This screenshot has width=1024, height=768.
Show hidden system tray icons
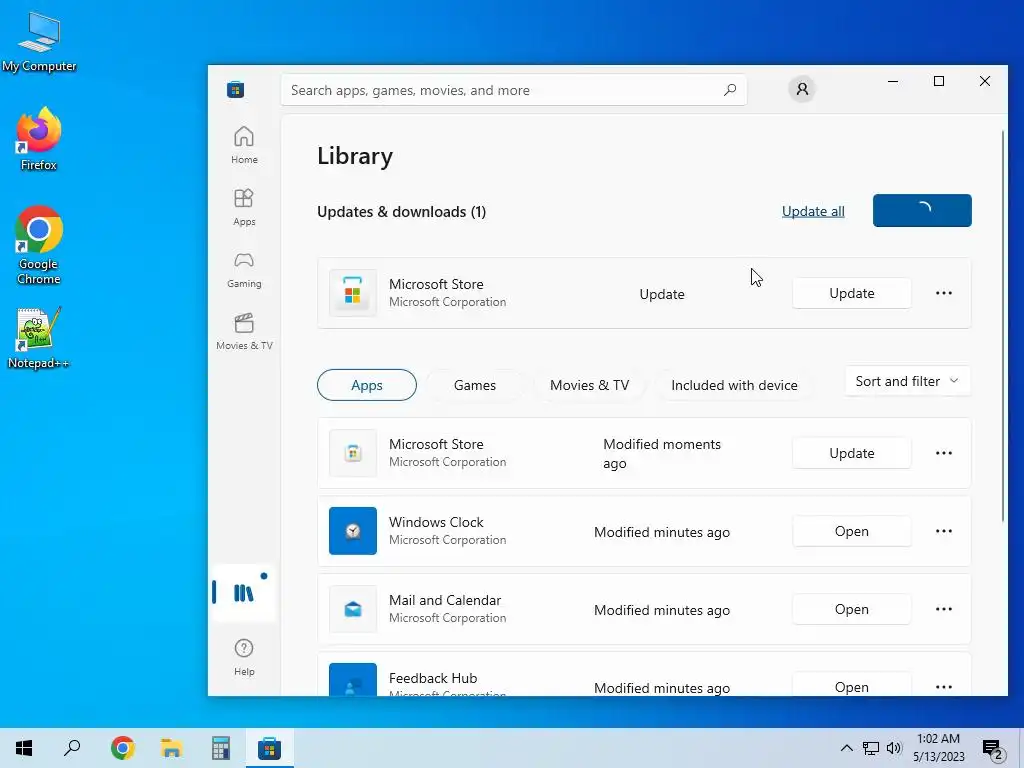pyautogui.click(x=846, y=748)
